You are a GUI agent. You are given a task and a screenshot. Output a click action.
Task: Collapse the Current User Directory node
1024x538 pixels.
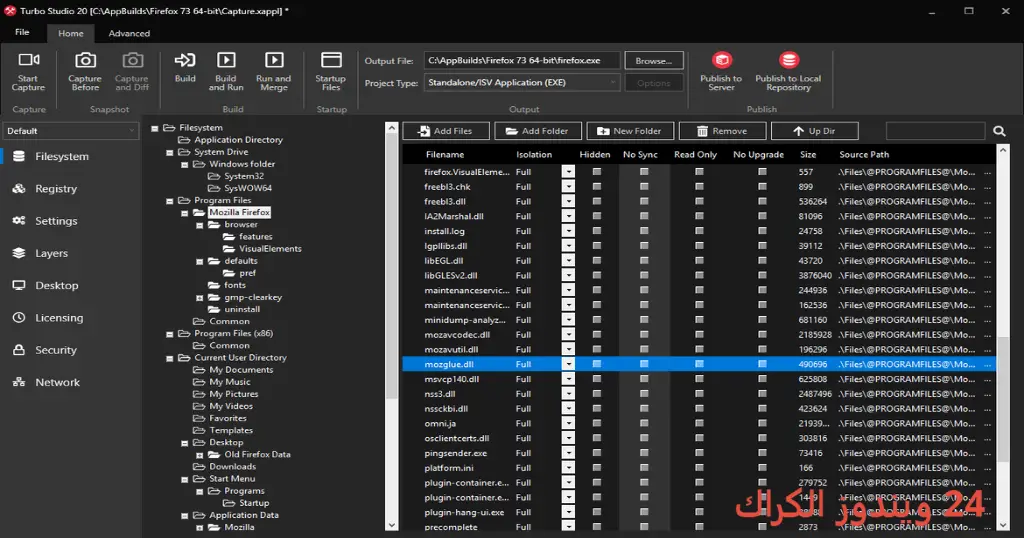(169, 358)
